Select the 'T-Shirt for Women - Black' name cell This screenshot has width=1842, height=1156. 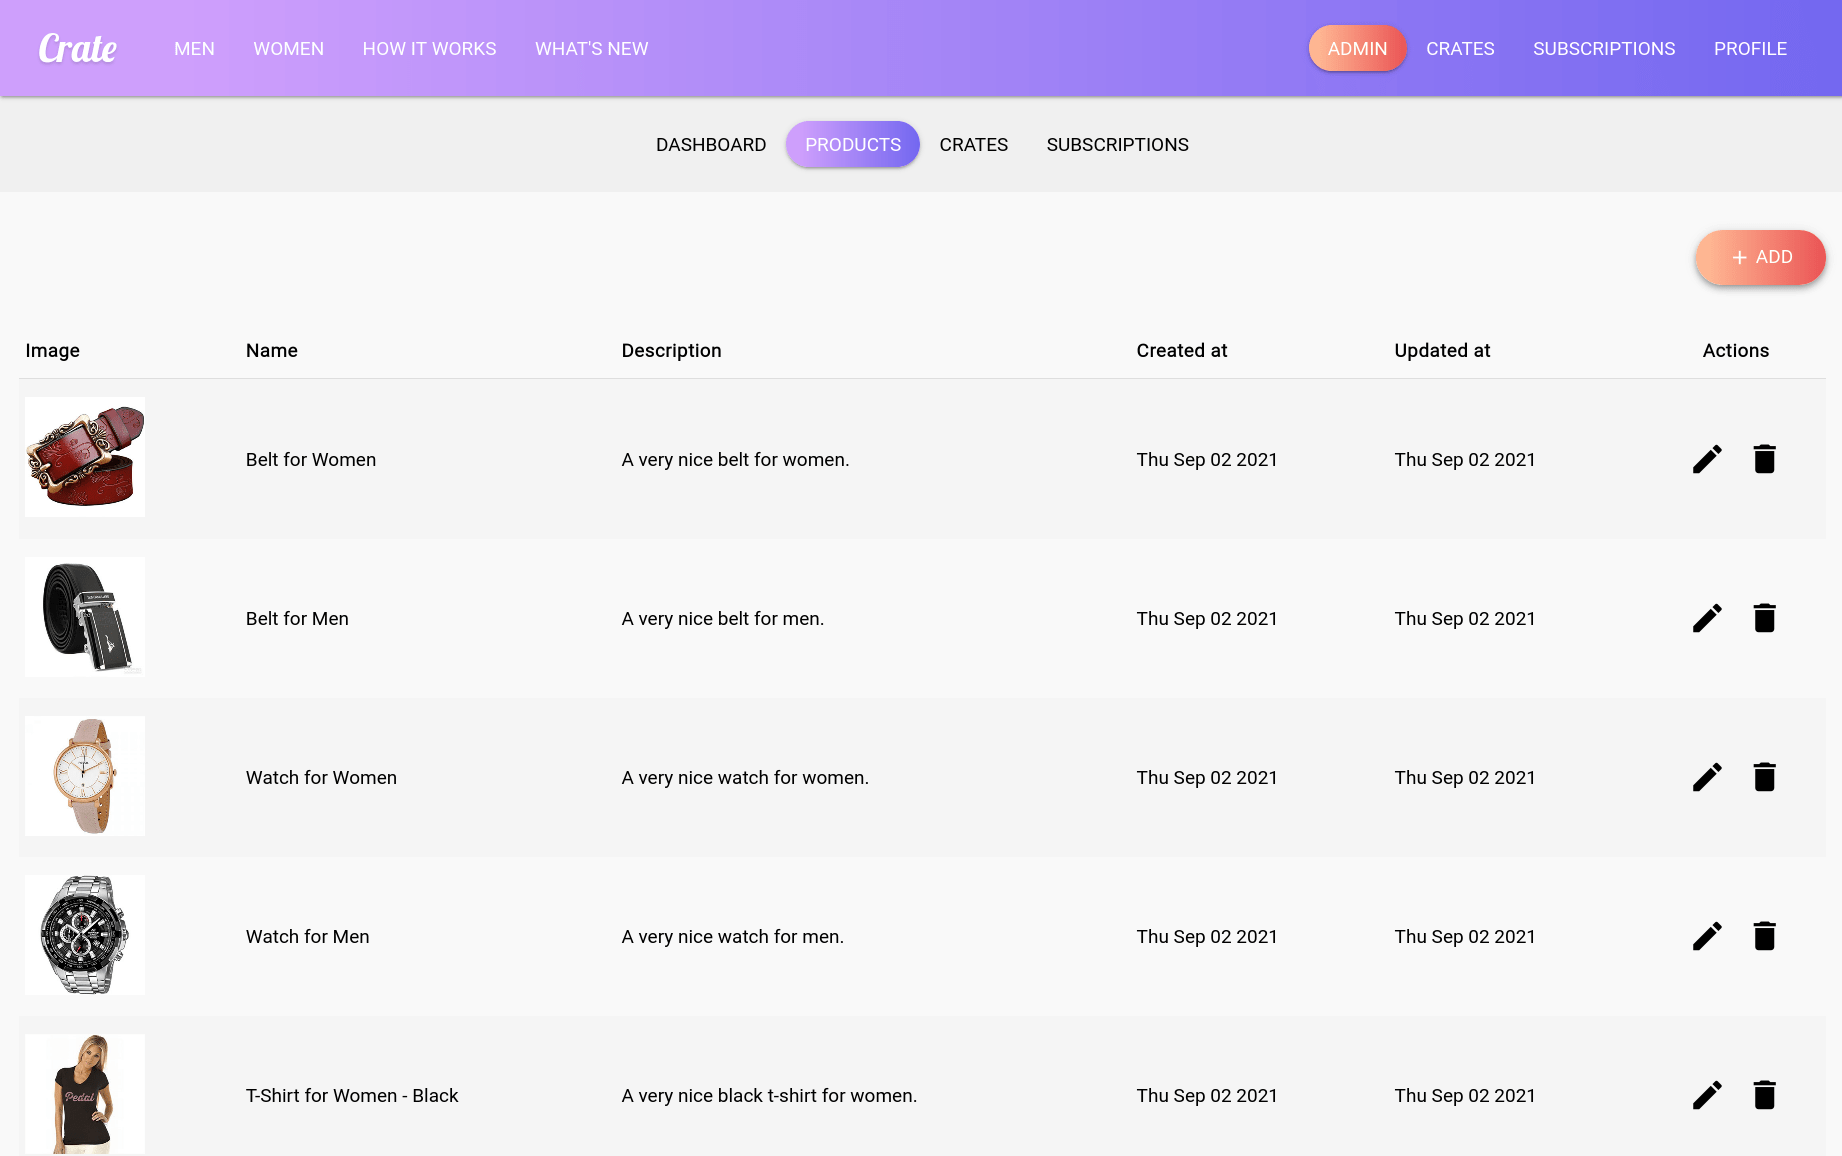tap(352, 1096)
